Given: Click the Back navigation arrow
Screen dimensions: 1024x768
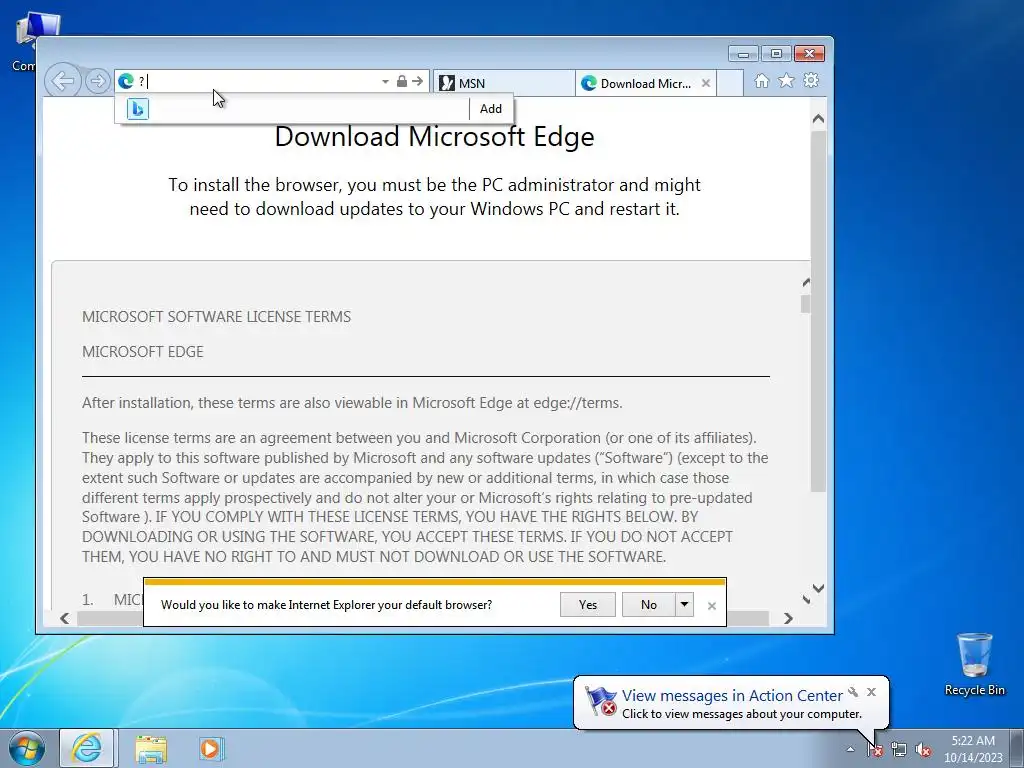Looking at the screenshot, I should pos(63,82).
